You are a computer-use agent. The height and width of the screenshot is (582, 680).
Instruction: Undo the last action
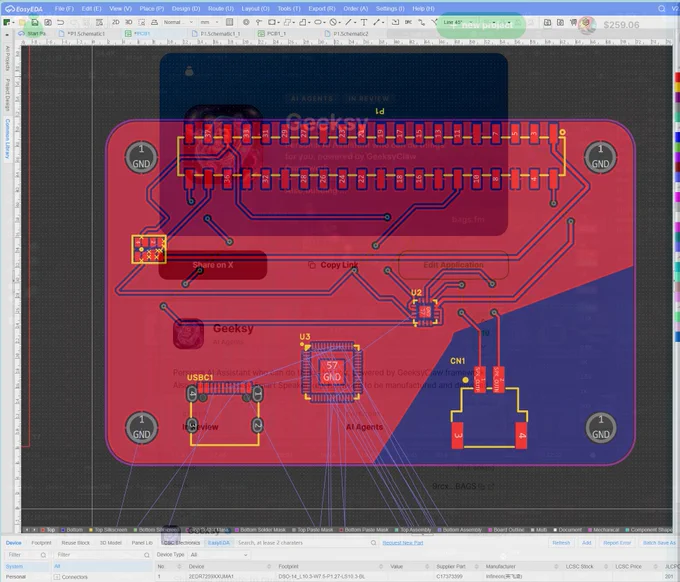(x=60, y=22)
